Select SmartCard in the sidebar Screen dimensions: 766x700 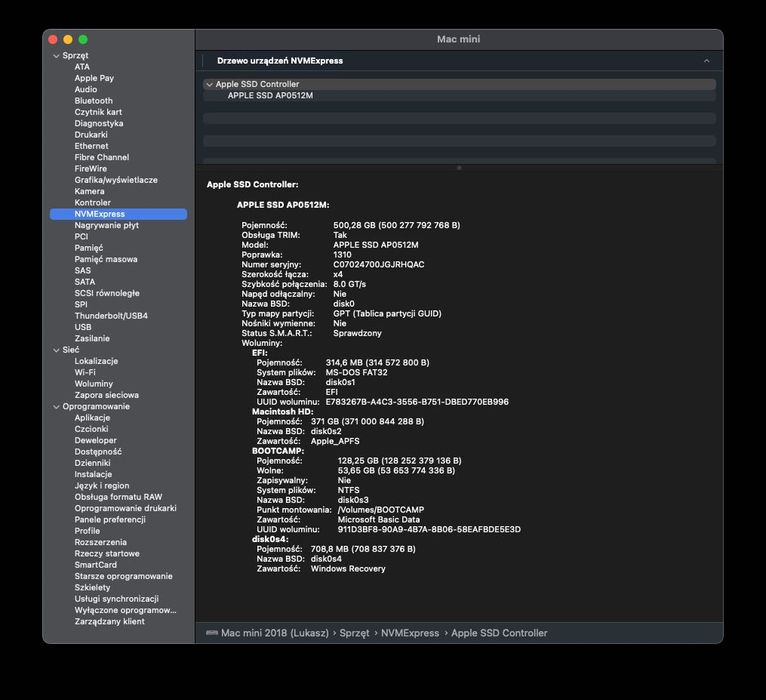[x=95, y=565]
